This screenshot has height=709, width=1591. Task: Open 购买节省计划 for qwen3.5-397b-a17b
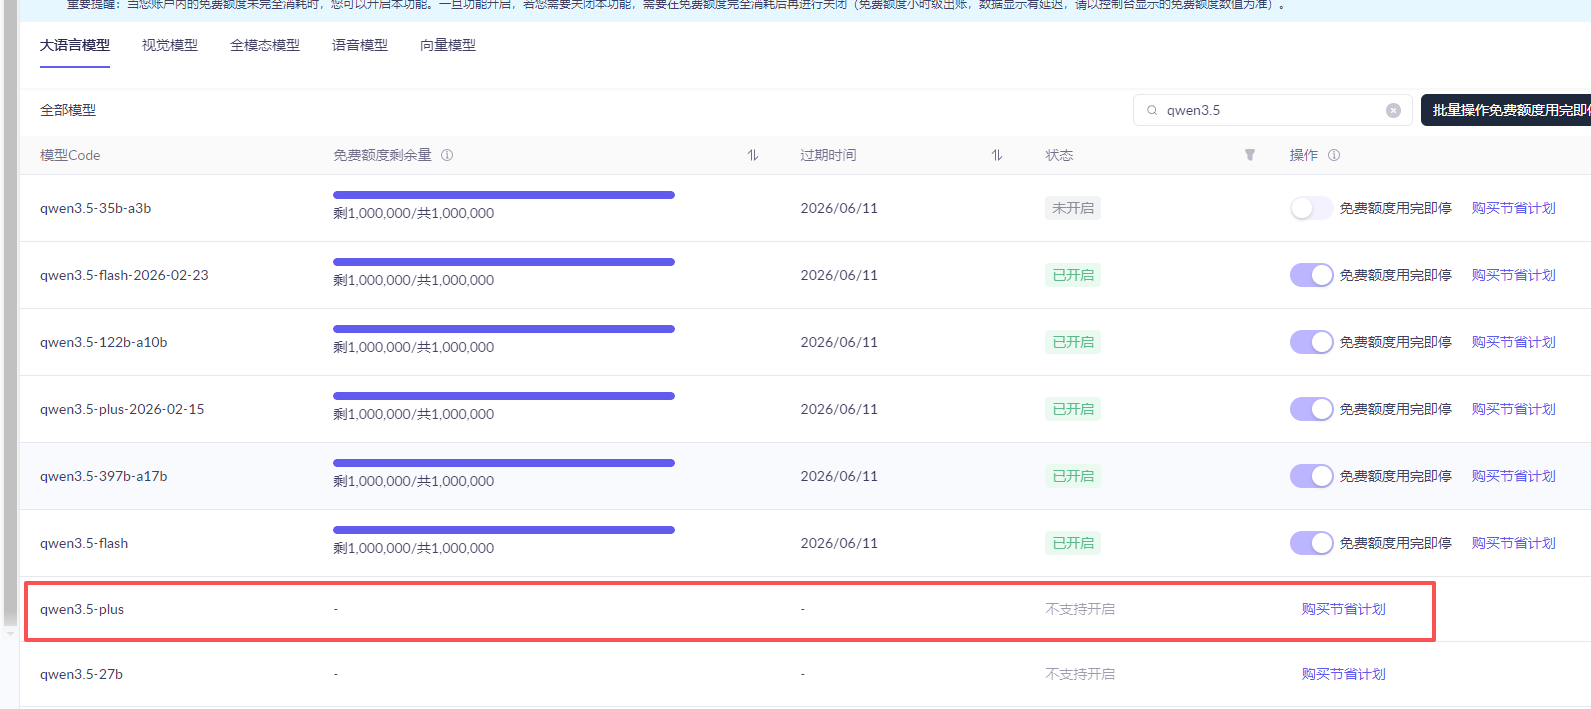point(1514,476)
